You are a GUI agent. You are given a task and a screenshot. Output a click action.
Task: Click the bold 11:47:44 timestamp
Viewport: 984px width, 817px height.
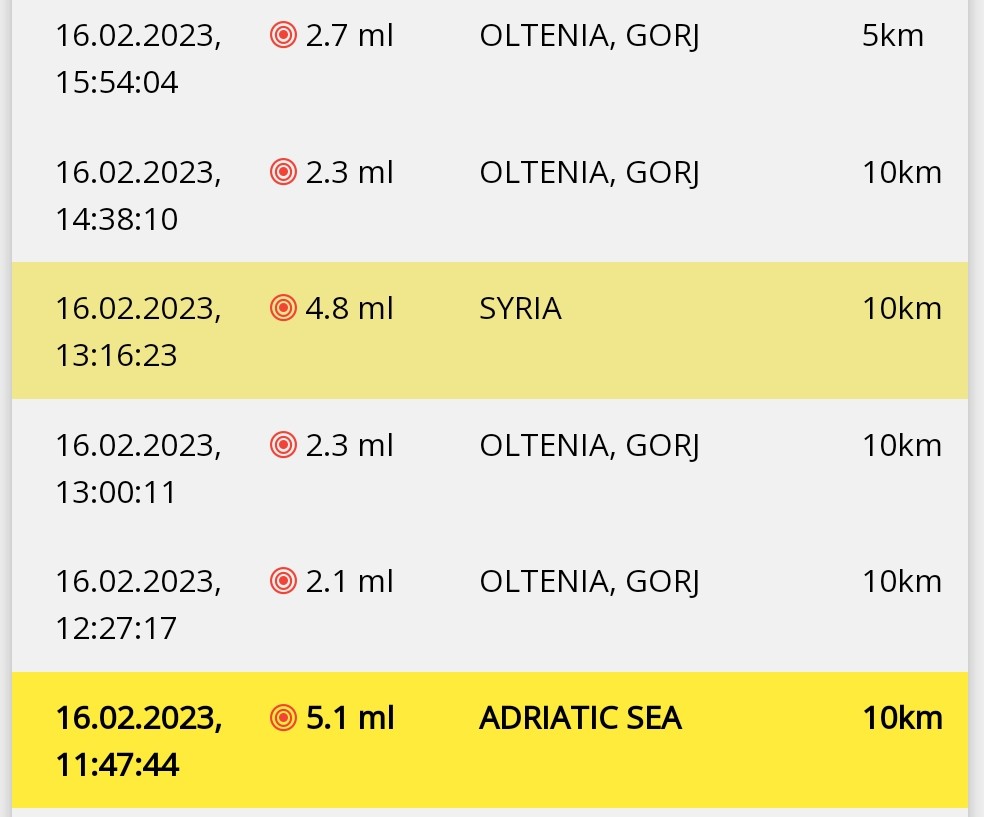(x=117, y=765)
